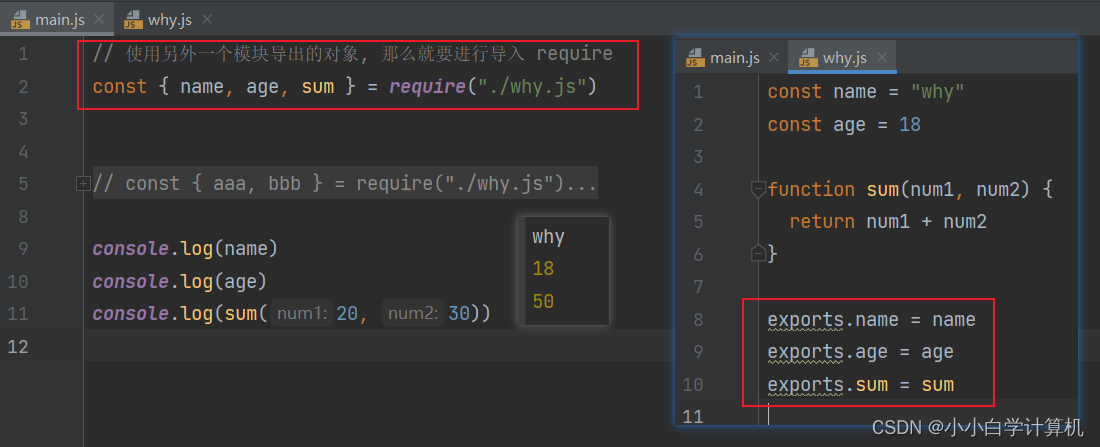This screenshot has height=447, width=1100.
Task: Click the number 18 in const age line
Action: [909, 125]
